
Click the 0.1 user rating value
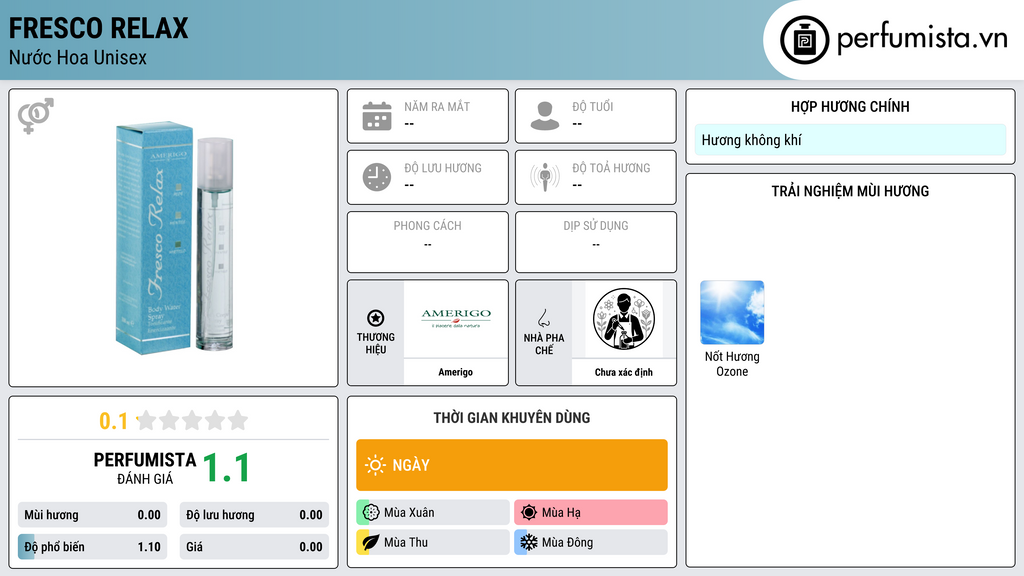[x=114, y=421]
